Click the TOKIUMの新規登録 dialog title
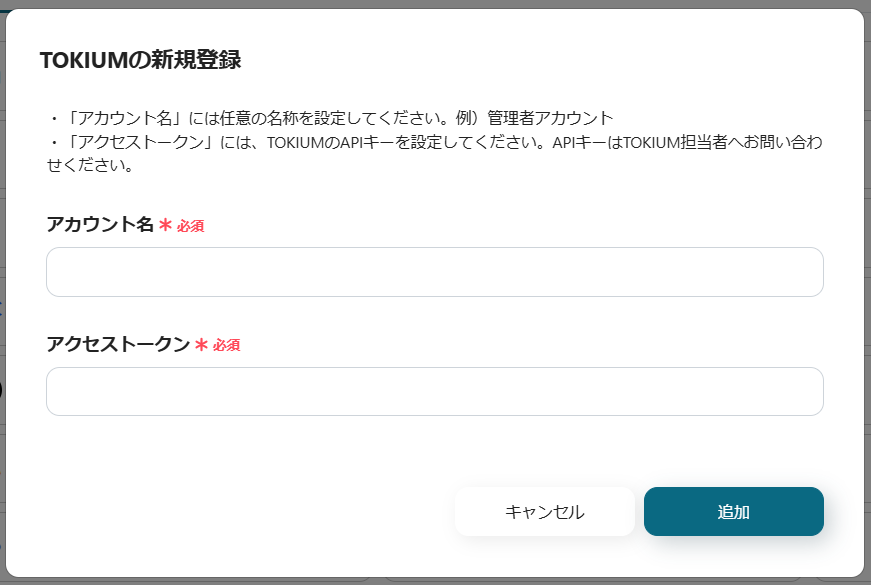This screenshot has height=585, width=871. click(x=140, y=60)
